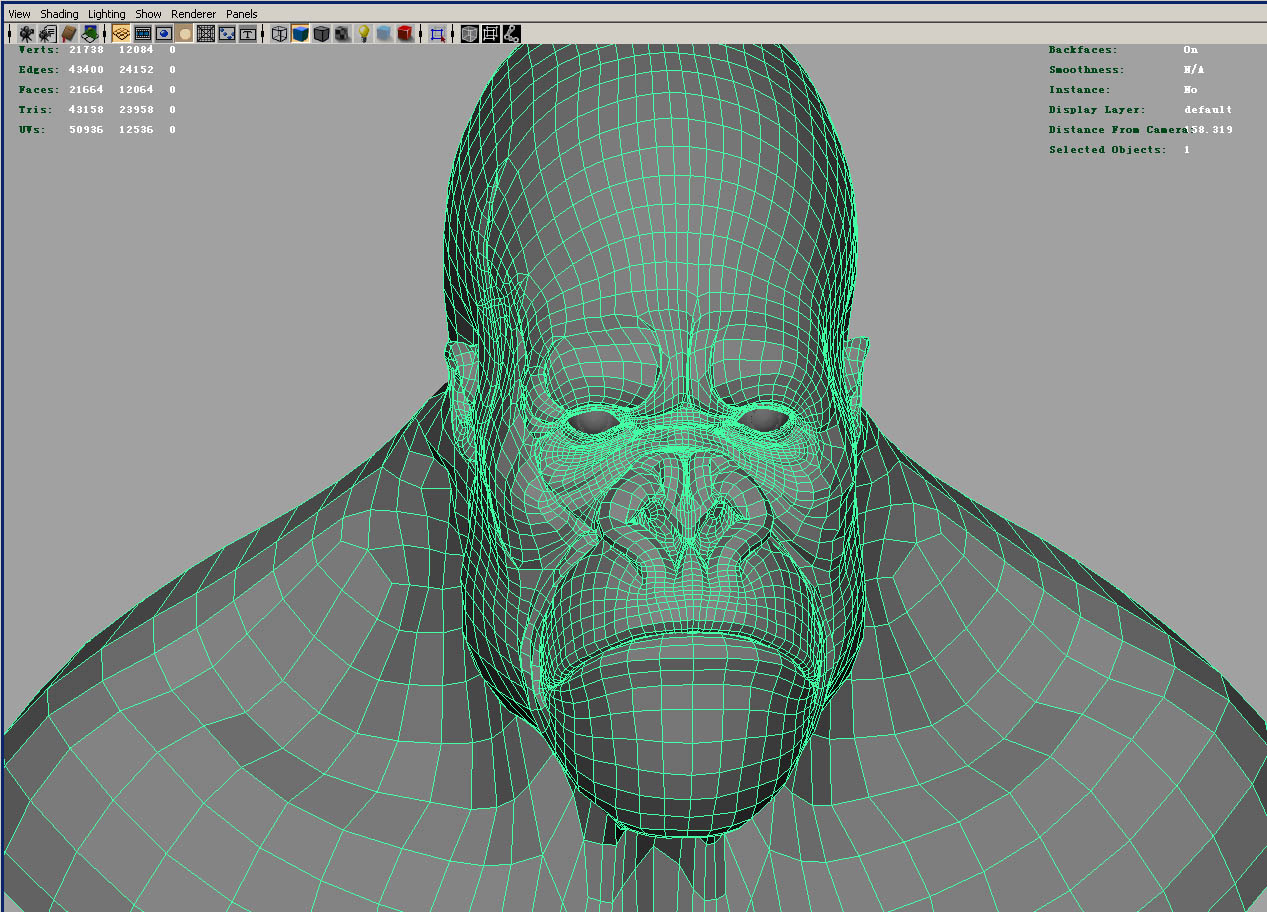The width and height of the screenshot is (1267, 912).
Task: Click the selected Edges value "24152"
Action: coord(137,70)
